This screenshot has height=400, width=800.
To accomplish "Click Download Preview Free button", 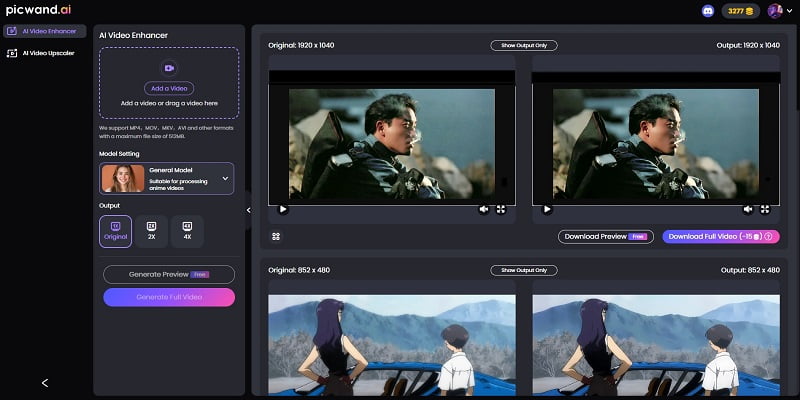I will (606, 237).
